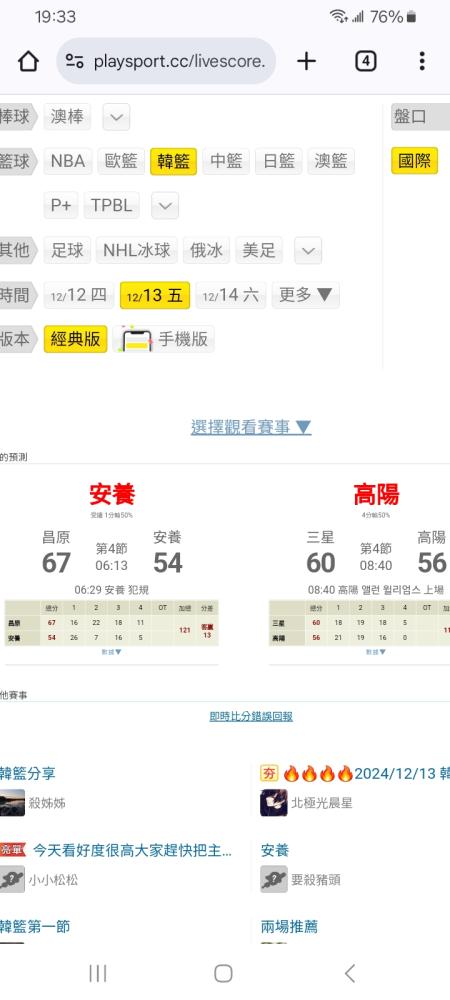Click the playsport.cc address bar URL
450x1000 pixels.
tap(179, 61)
